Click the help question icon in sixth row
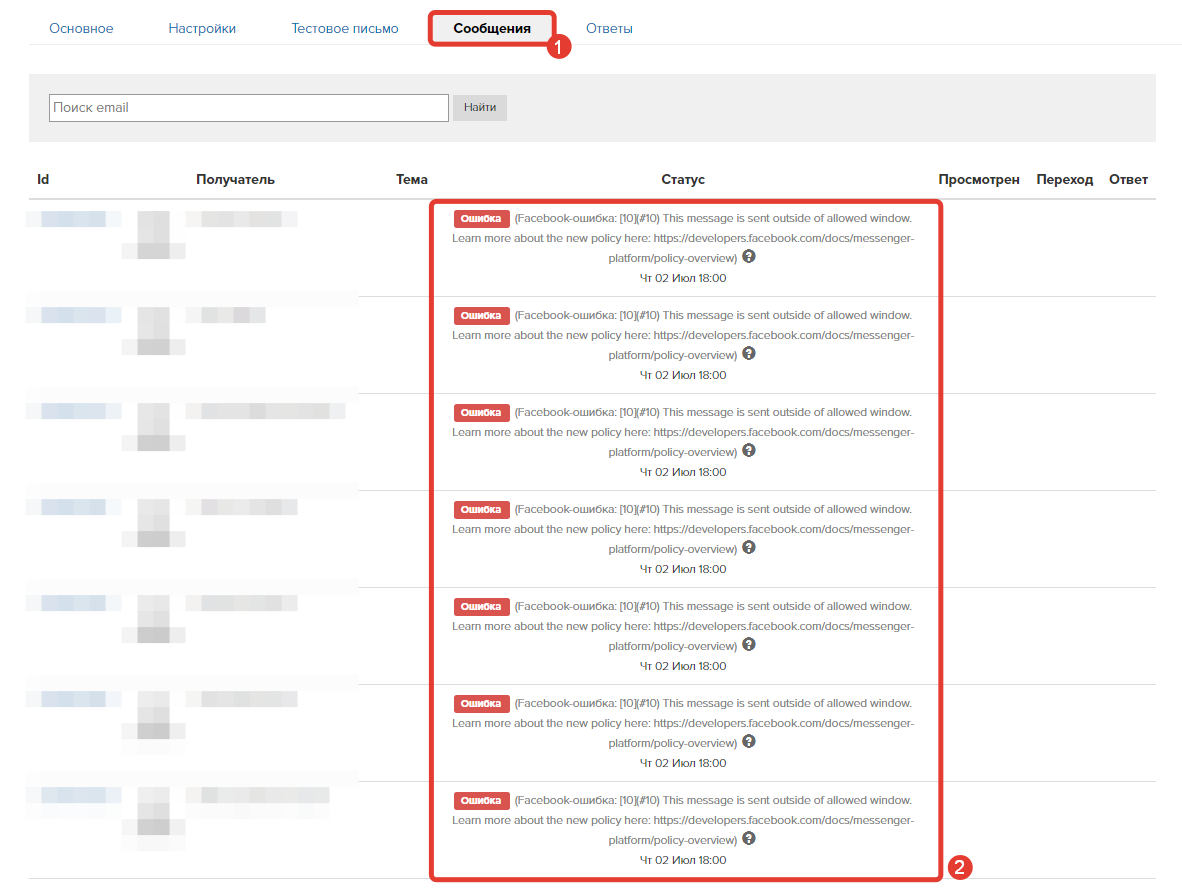Screen dimensions: 1182x888 [x=749, y=742]
